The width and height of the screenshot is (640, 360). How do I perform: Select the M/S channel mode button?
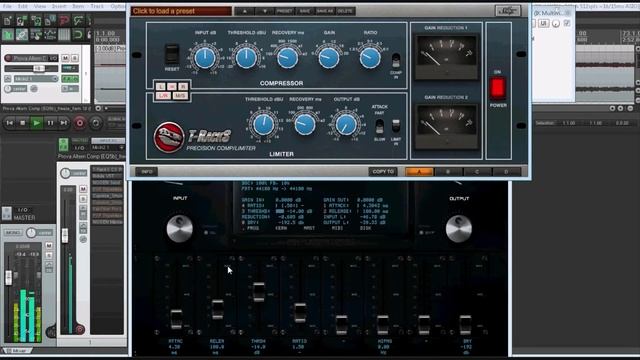point(180,96)
